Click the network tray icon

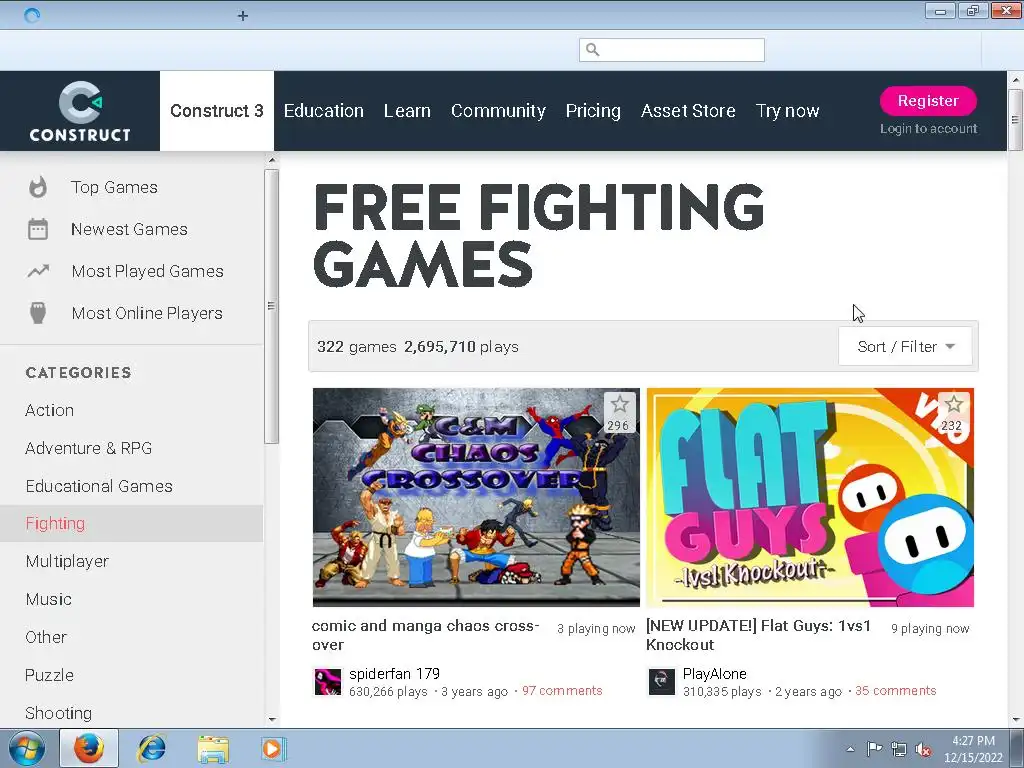coord(899,750)
